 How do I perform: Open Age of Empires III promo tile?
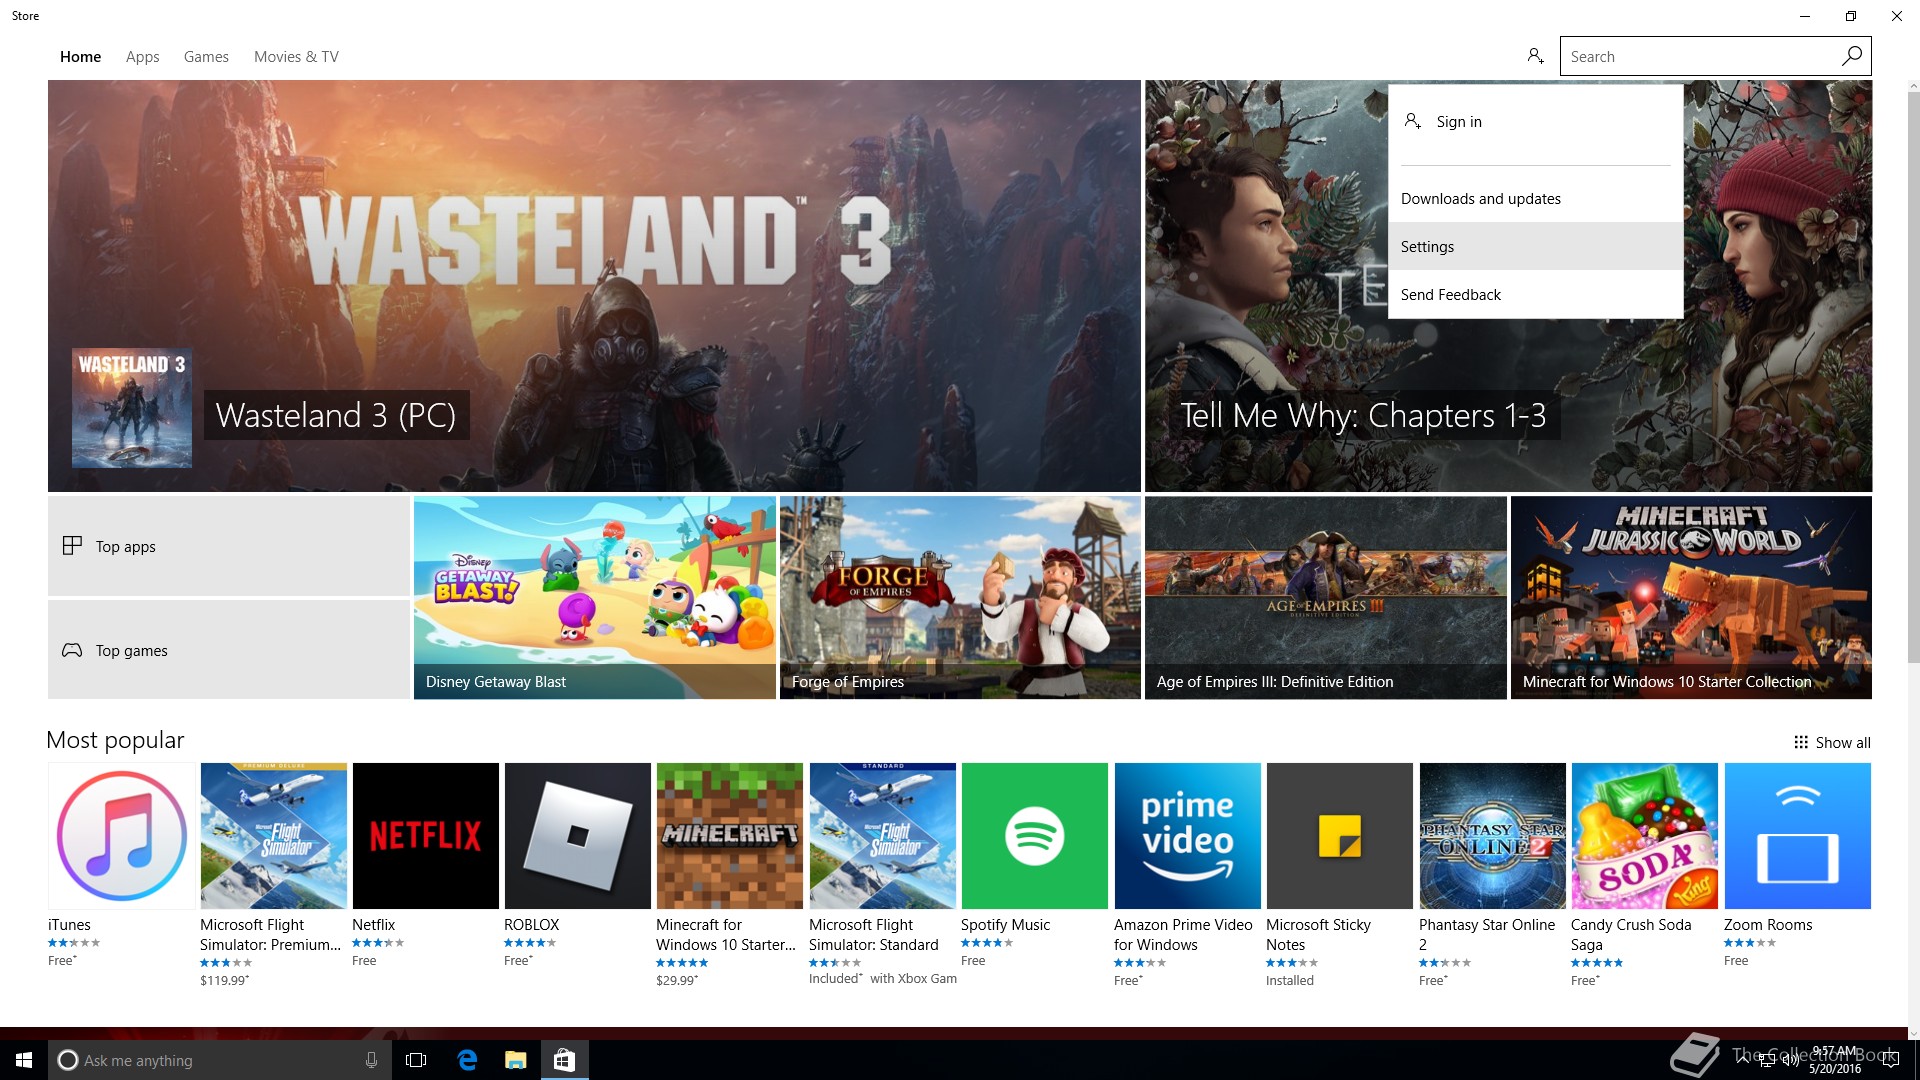[x=1325, y=598]
